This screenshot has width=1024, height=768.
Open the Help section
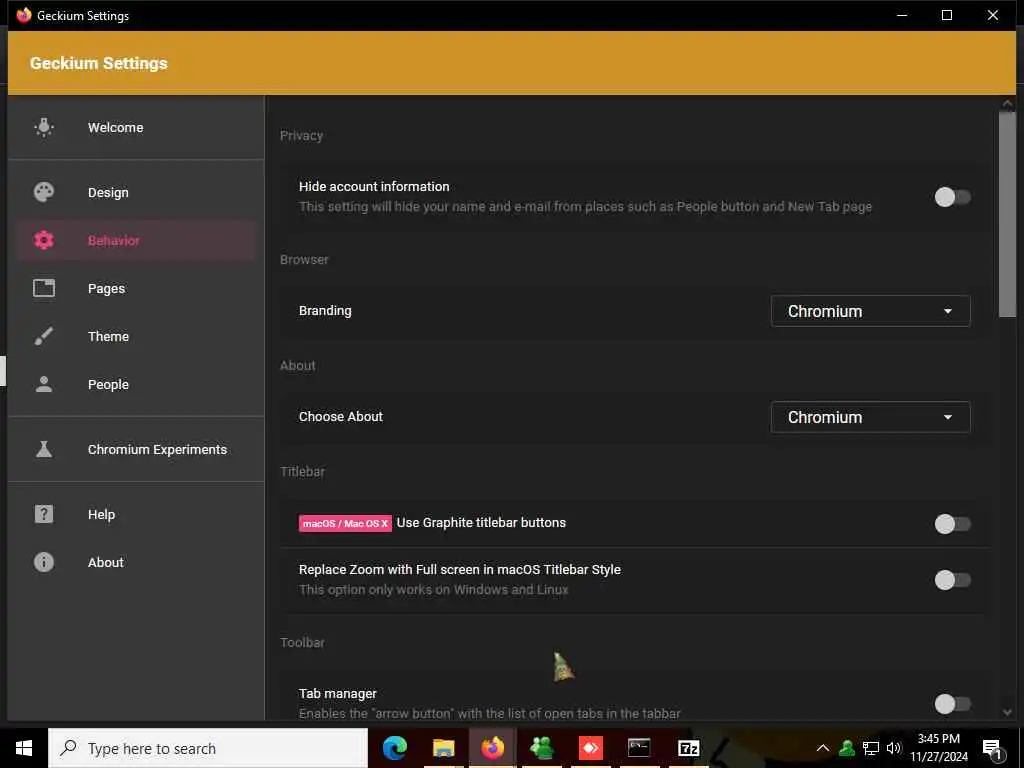tap(136, 514)
